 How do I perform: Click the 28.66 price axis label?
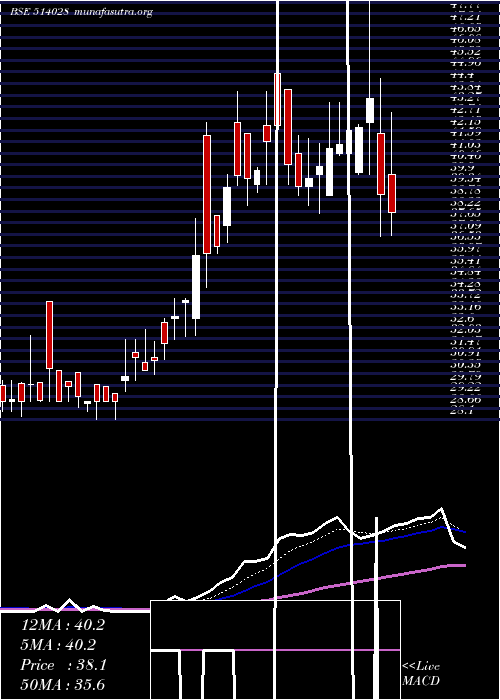point(465,400)
